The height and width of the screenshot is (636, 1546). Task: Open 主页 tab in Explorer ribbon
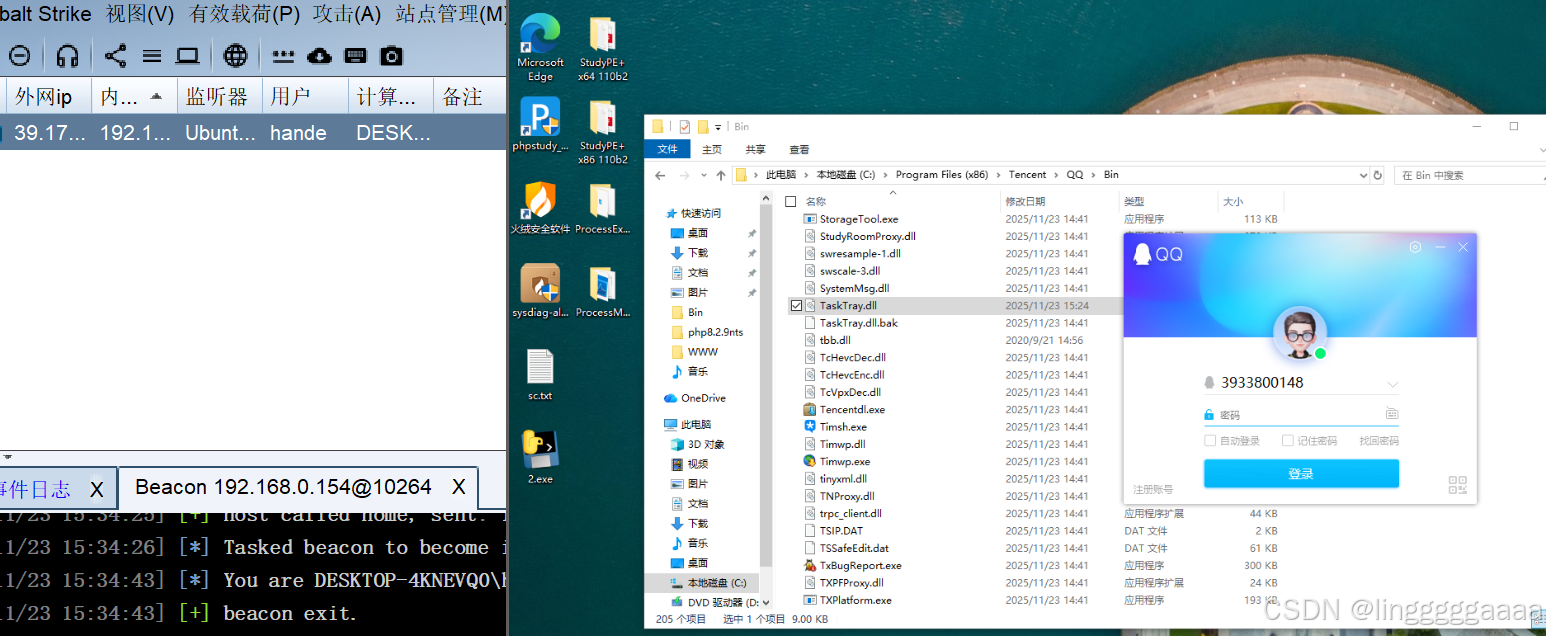(712, 149)
